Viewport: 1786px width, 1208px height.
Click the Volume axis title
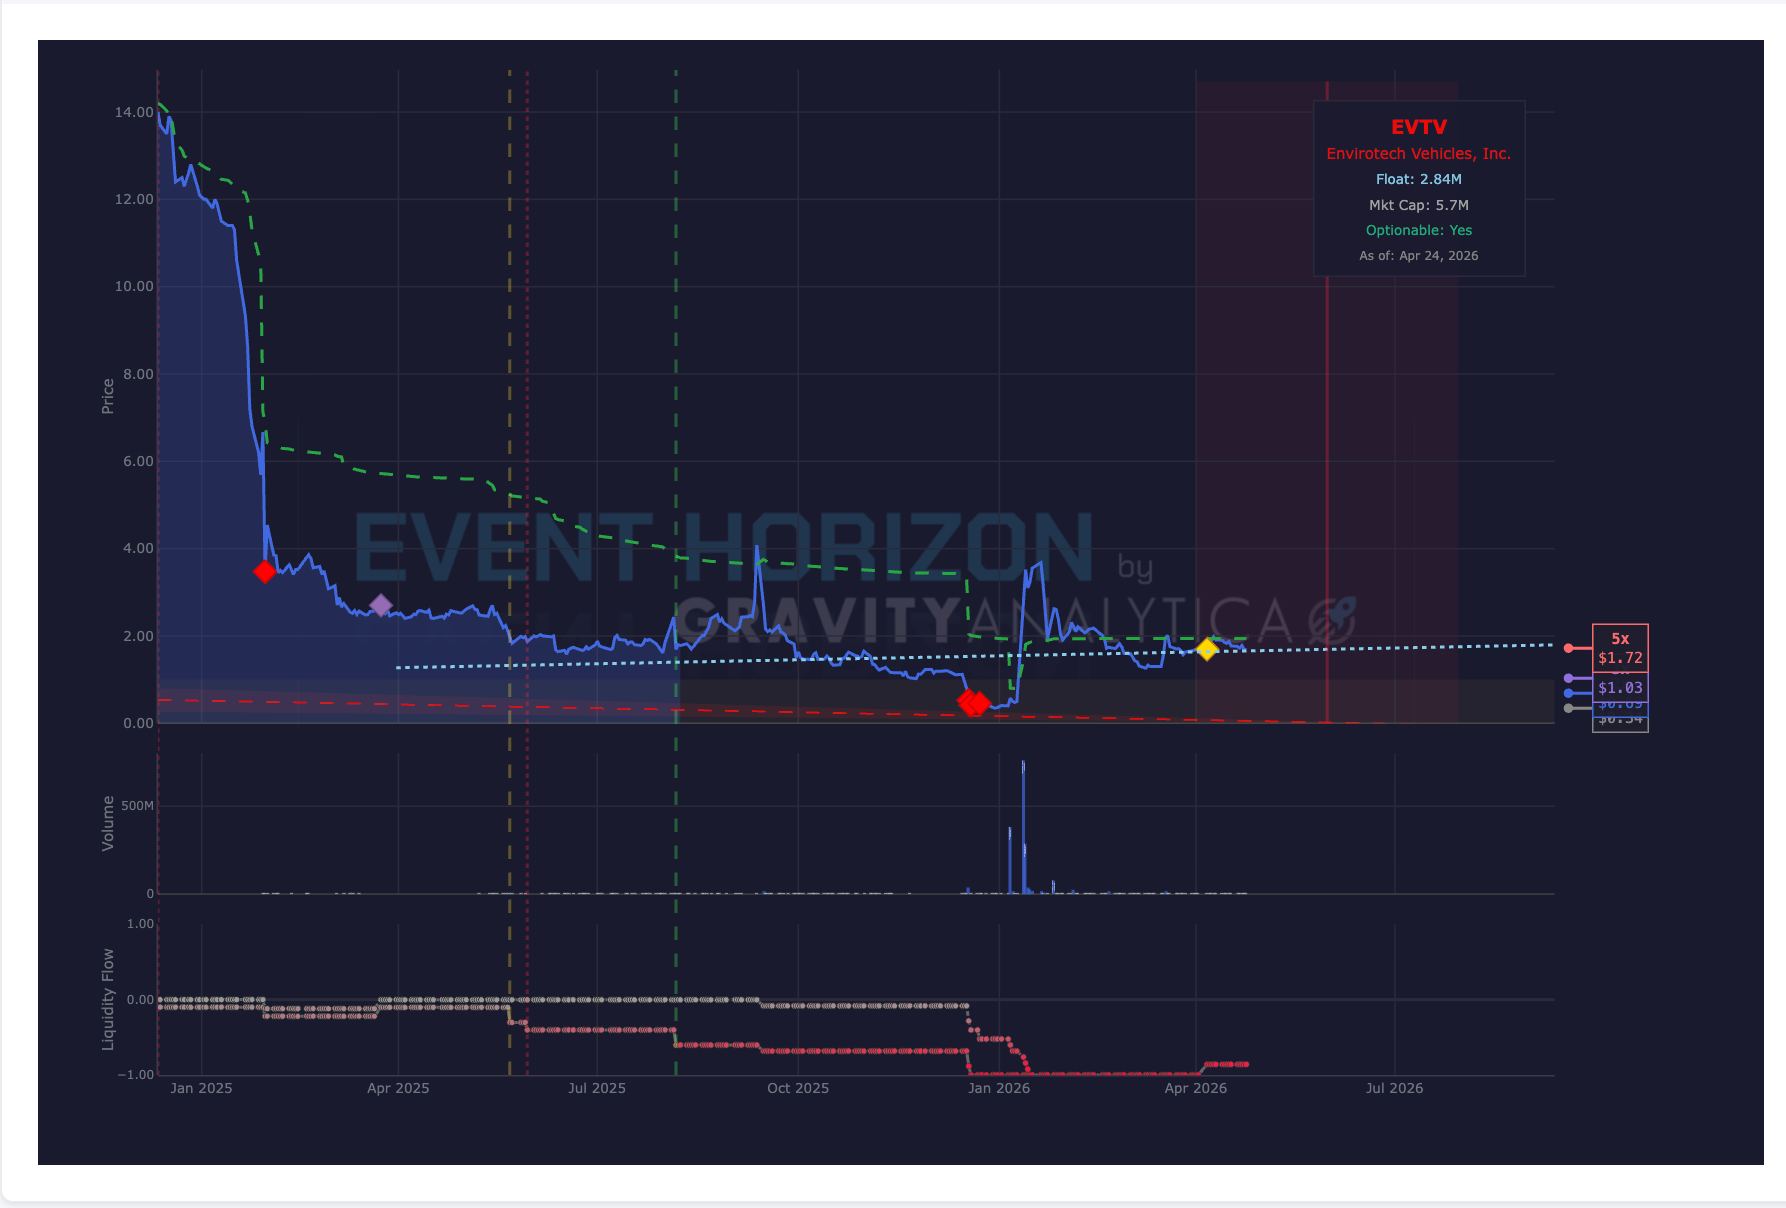coord(108,823)
